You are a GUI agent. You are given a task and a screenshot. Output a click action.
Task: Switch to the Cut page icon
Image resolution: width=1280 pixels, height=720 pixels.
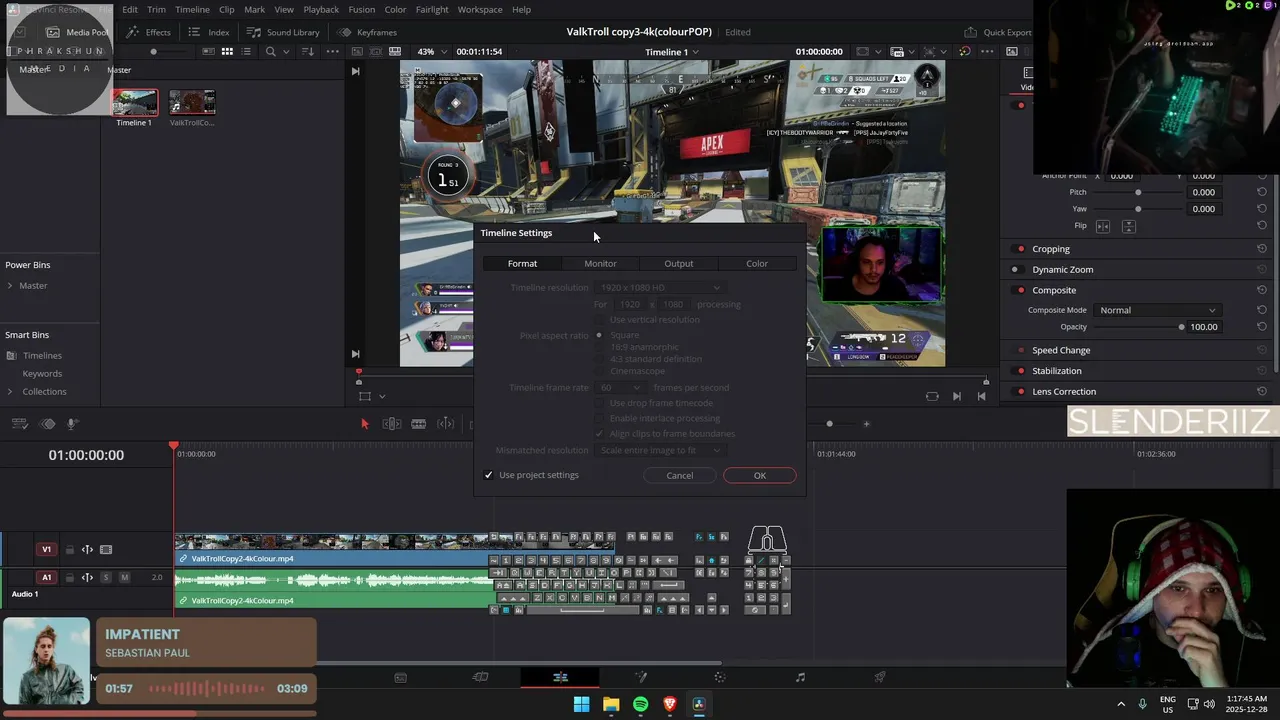(x=480, y=677)
